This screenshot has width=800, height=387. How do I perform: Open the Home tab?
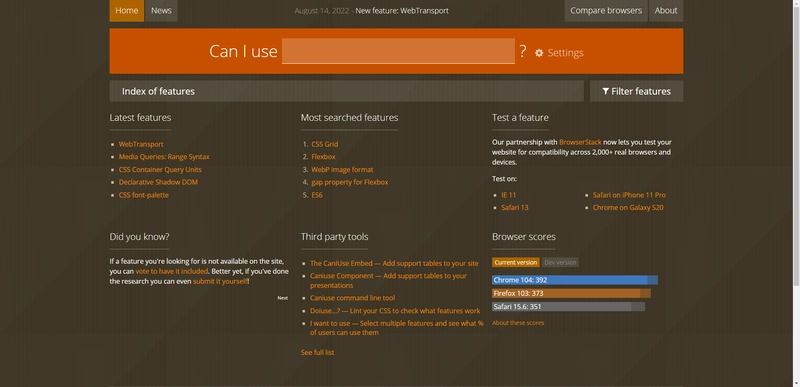[127, 11]
